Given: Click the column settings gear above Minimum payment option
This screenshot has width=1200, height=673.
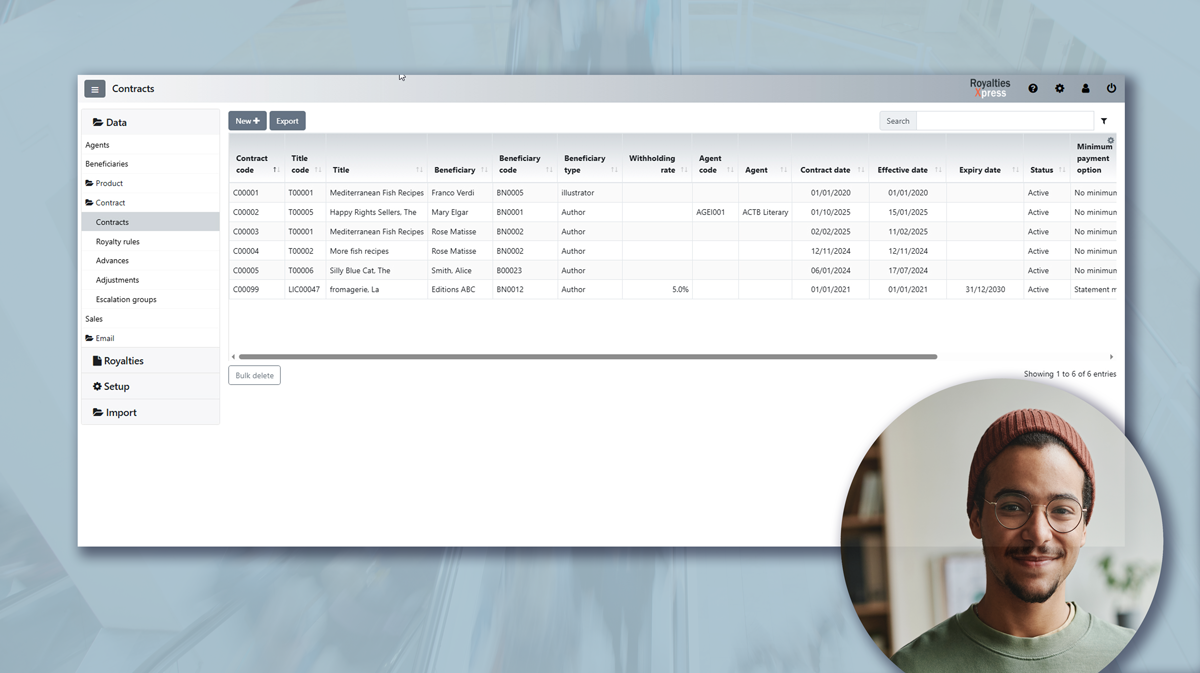Looking at the screenshot, I should click(1110, 141).
